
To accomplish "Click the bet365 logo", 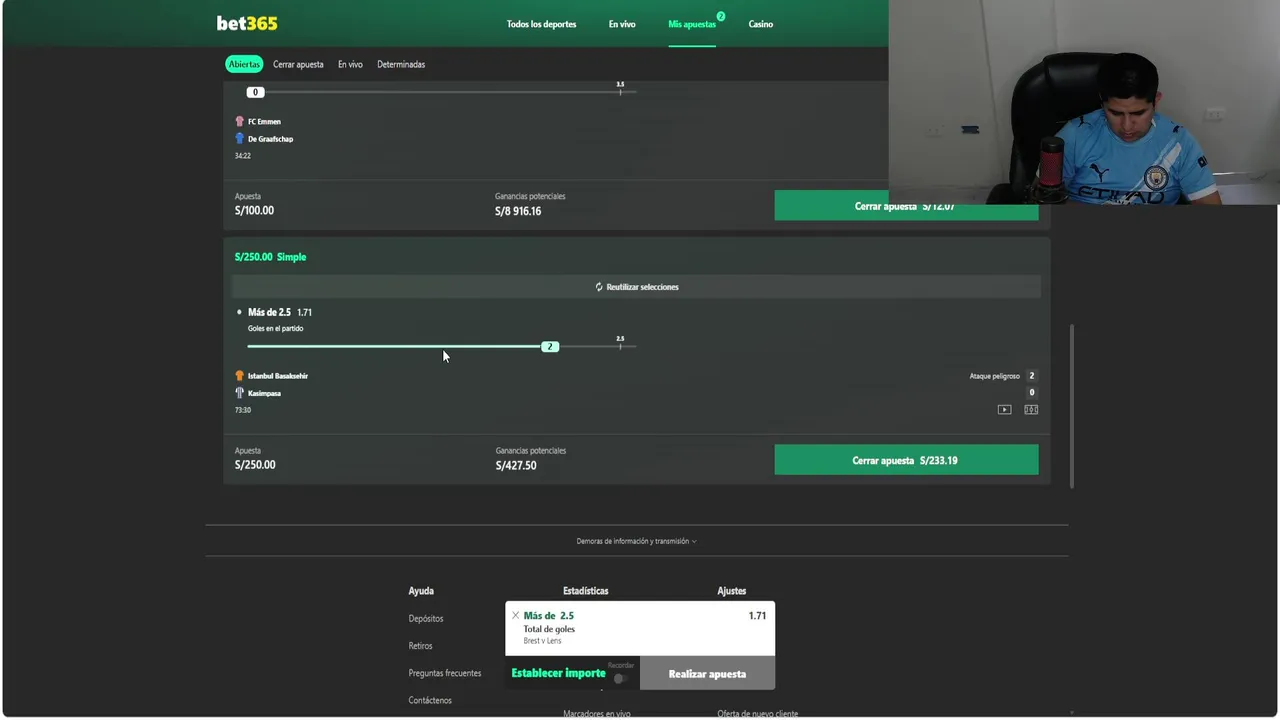I will (x=247, y=23).
